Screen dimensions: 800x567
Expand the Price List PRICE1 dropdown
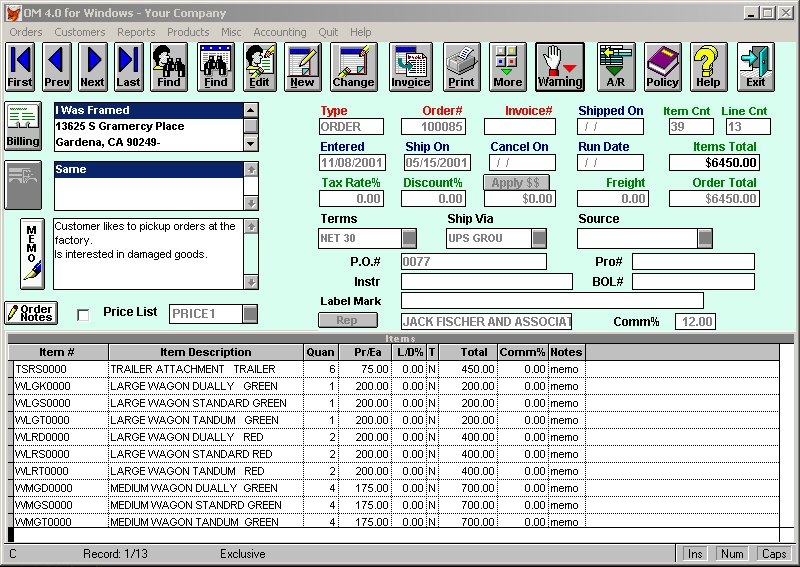coord(250,314)
